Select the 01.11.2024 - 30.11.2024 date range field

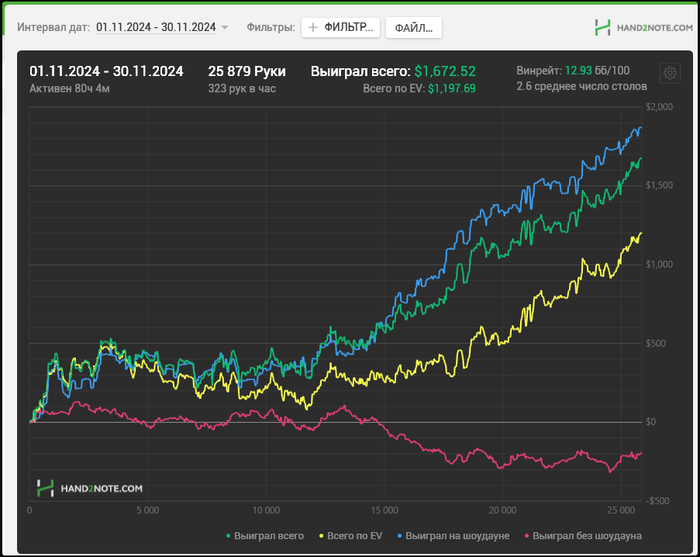coord(156,27)
